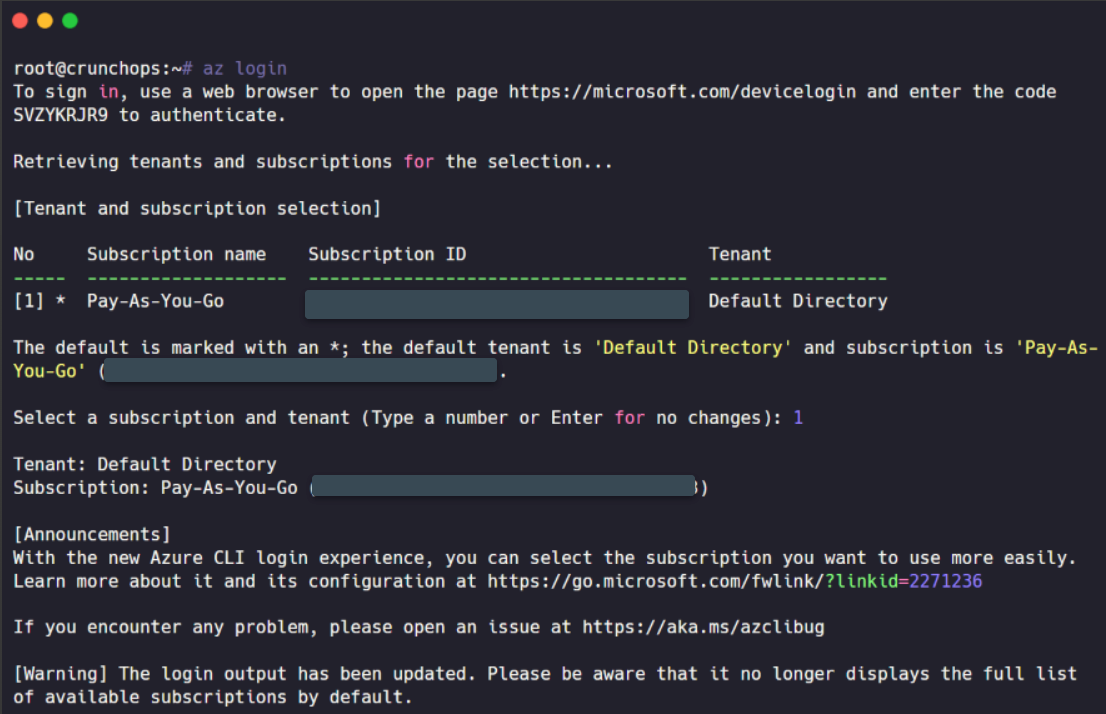Click the '[Tenant and subscription selection]' heading

click(198, 208)
